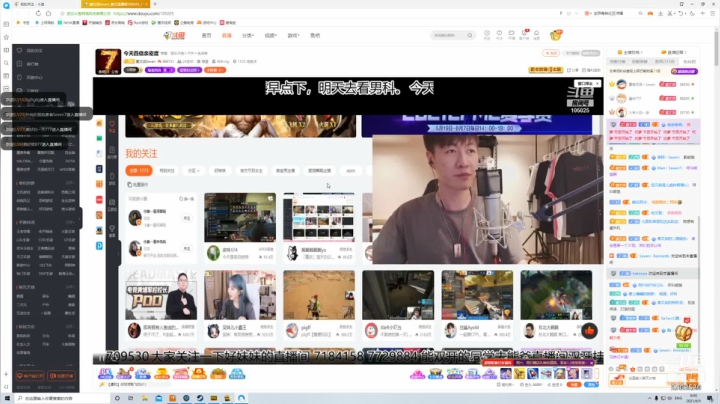Click the 批量操作 link

click(x=138, y=185)
